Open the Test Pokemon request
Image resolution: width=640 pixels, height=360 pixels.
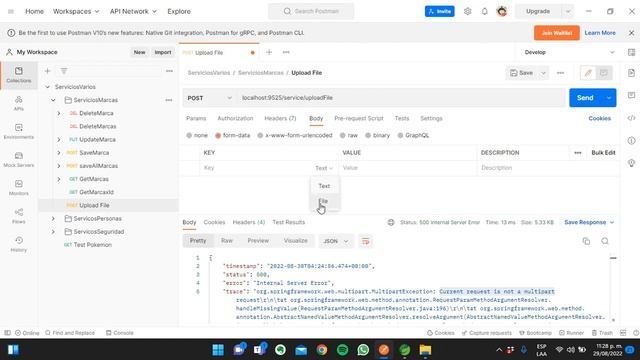93,245
